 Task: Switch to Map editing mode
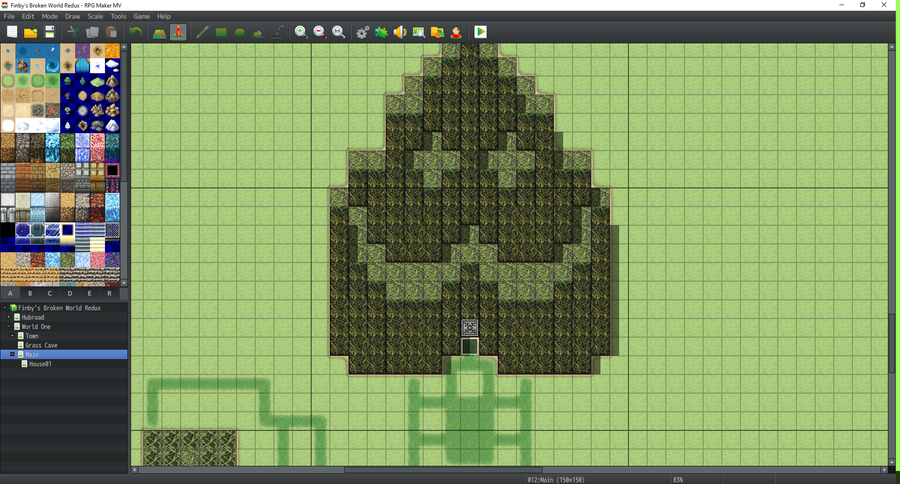click(x=160, y=32)
